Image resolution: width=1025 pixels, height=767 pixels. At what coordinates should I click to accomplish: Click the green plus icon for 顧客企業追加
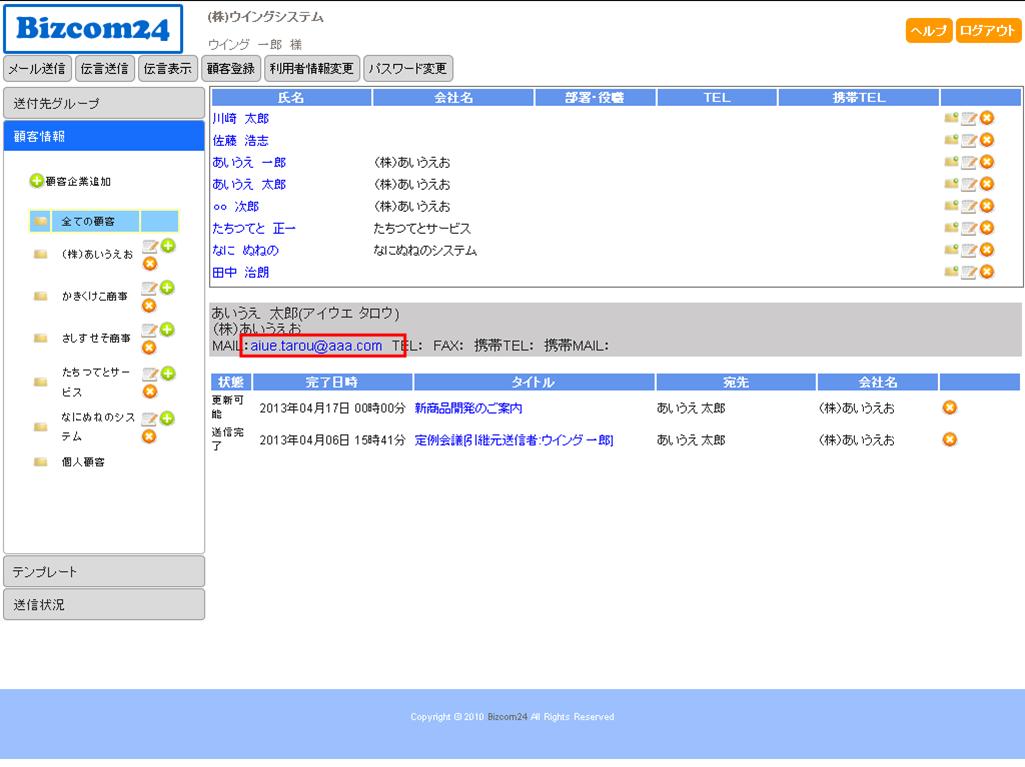click(x=37, y=181)
